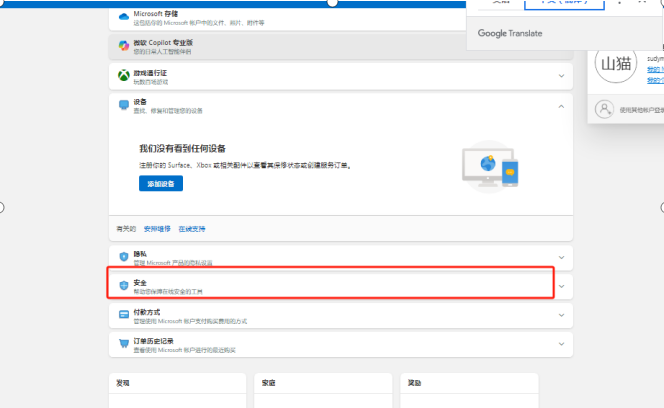The width and height of the screenshot is (664, 408).
Task: Click the shield icon beside 隐私
Action: coord(124,257)
